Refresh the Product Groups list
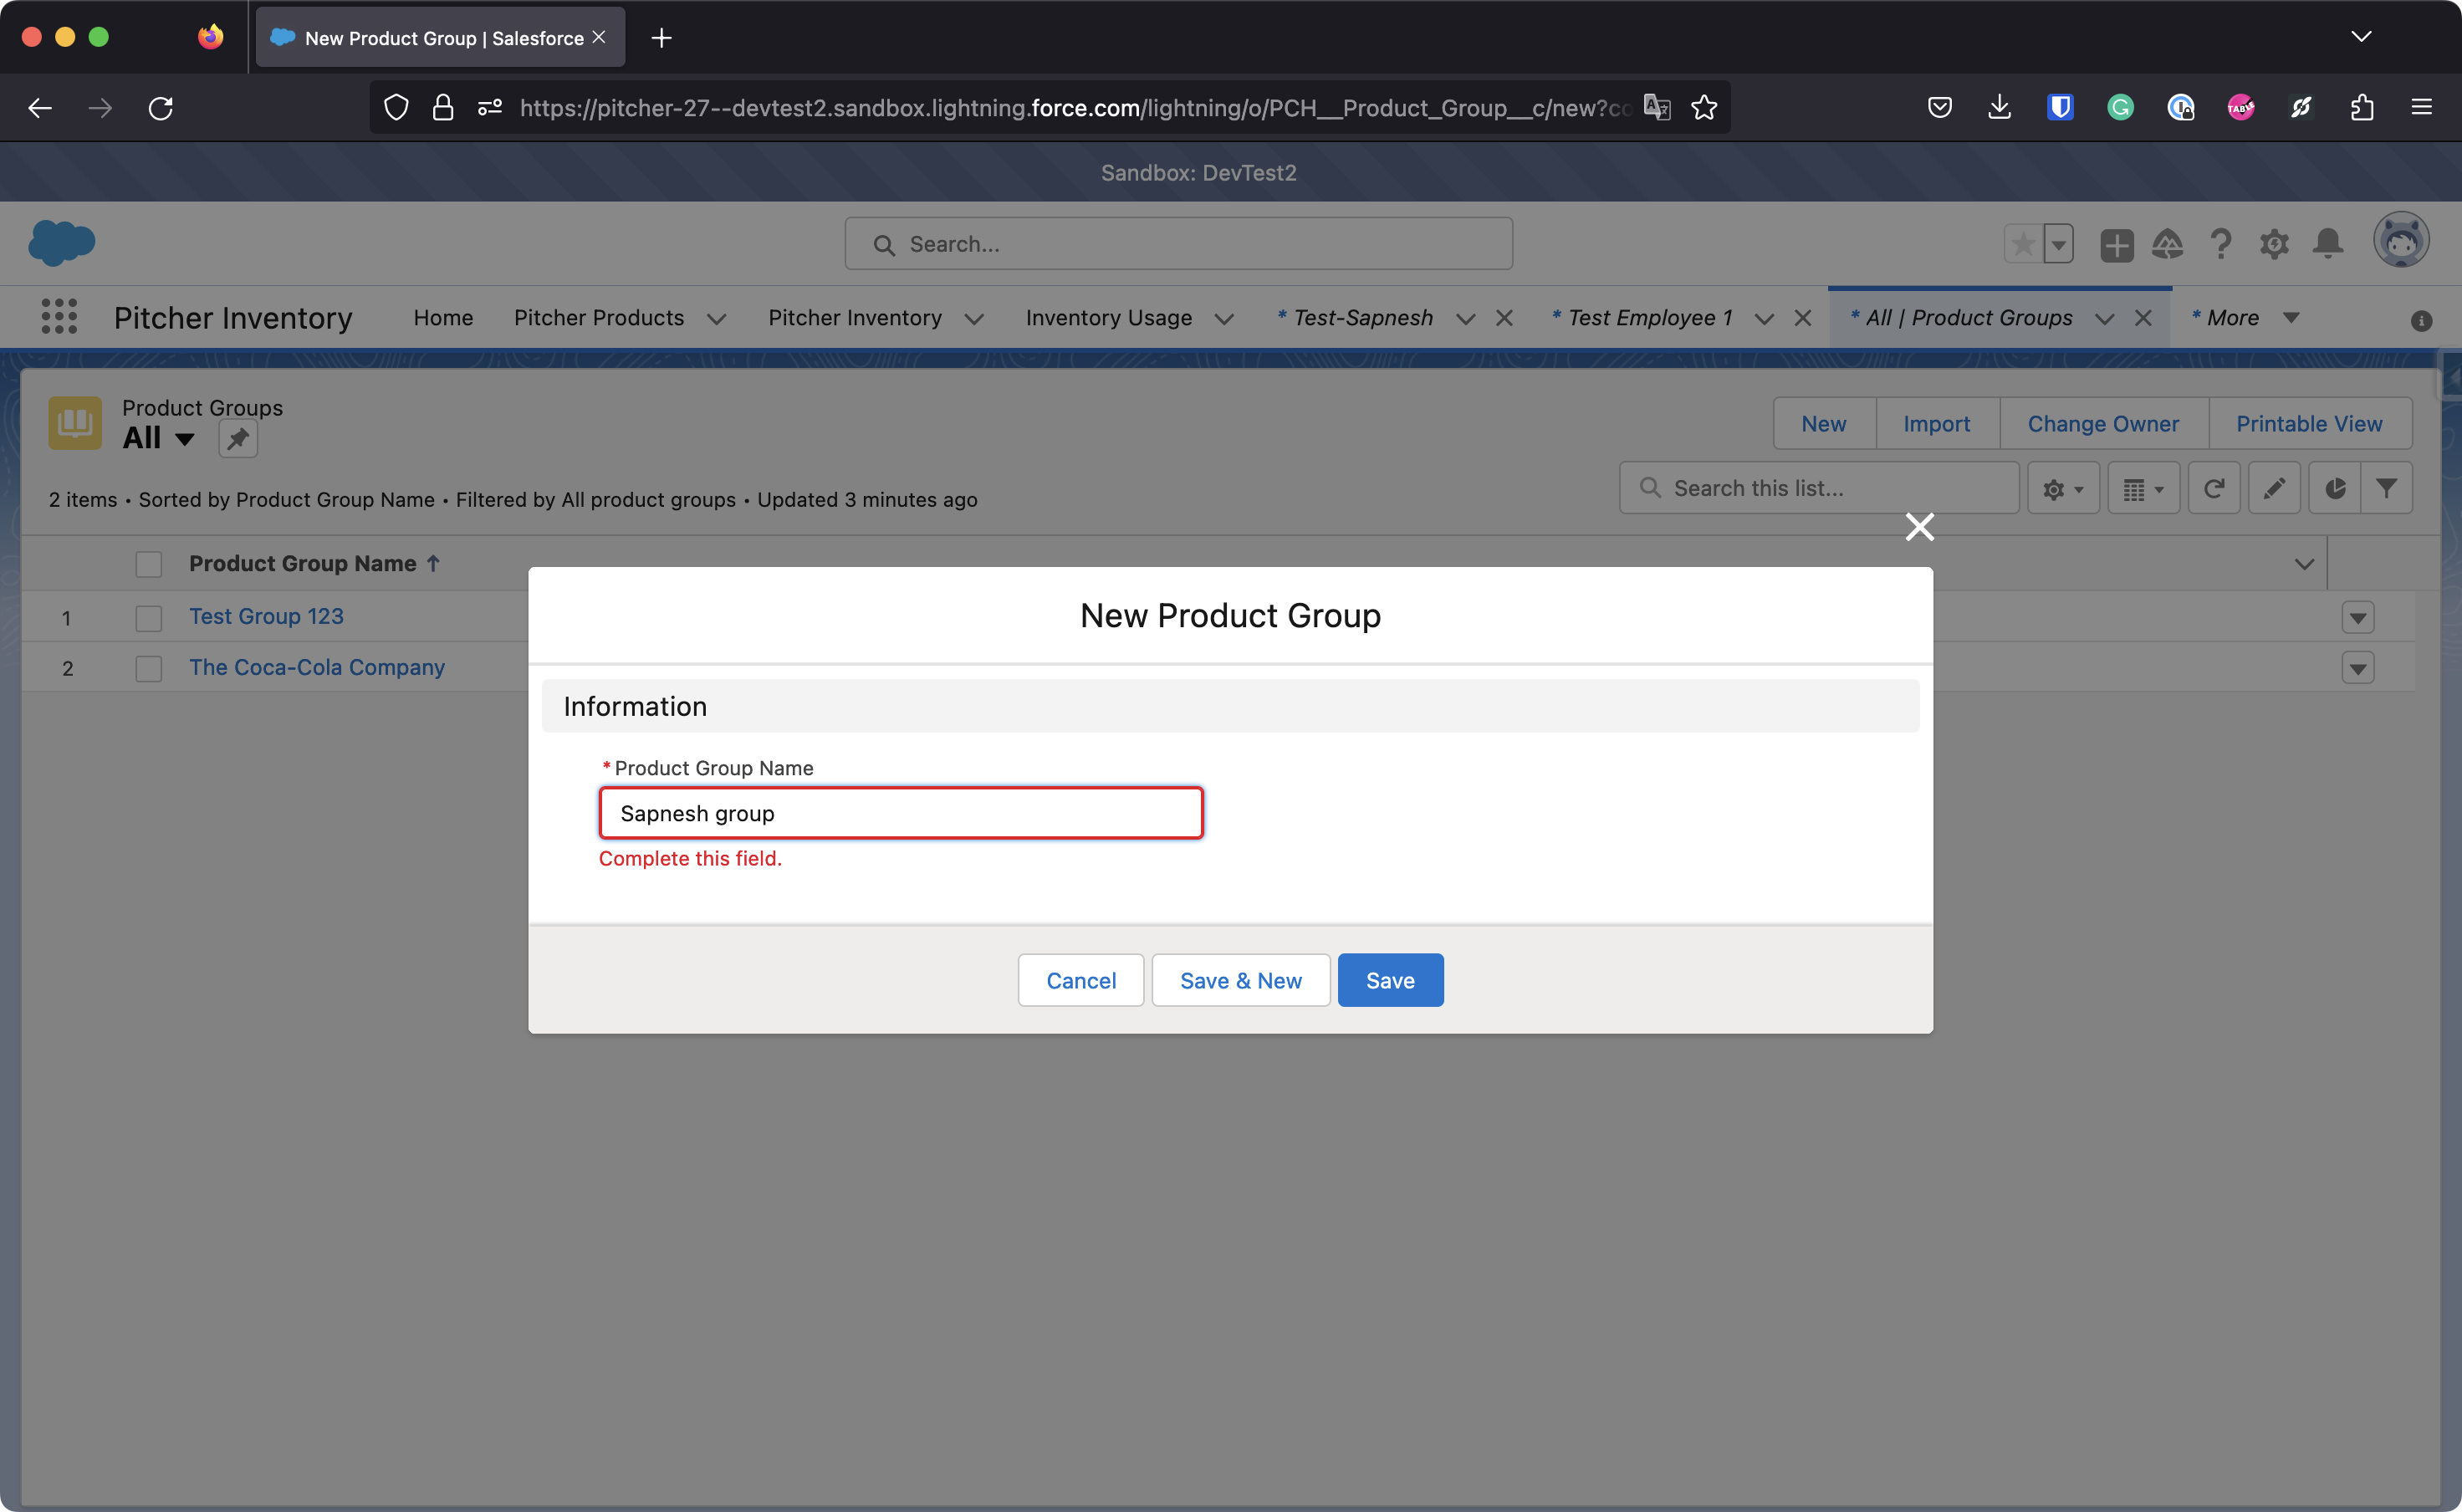This screenshot has width=2462, height=1512. (2213, 488)
